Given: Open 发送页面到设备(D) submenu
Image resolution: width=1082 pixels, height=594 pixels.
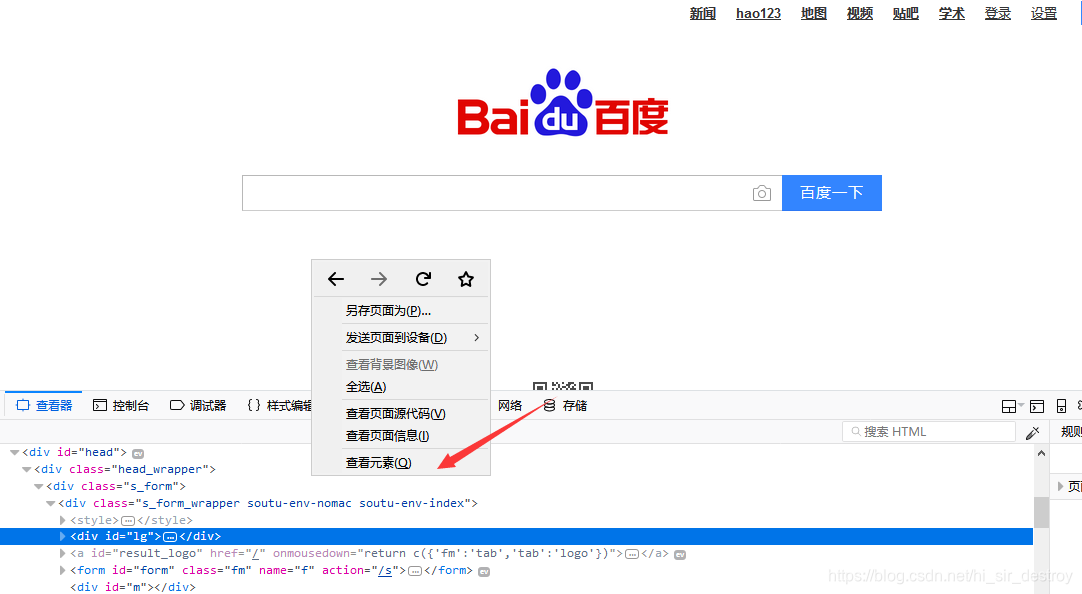Looking at the screenshot, I should 400,338.
